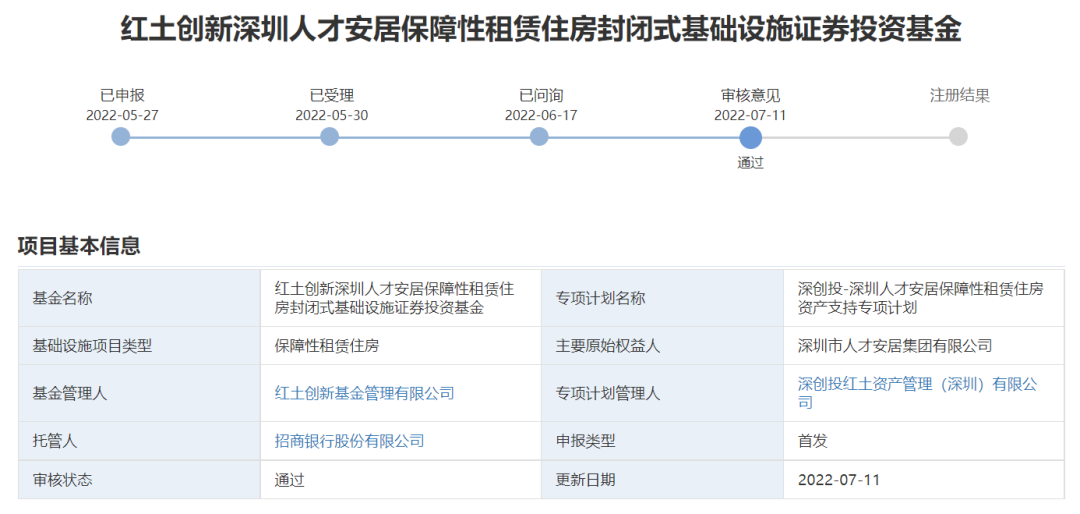The image size is (1080, 514).
Task: Click the 基础设施项目类型 header cell
Action: coord(139,346)
